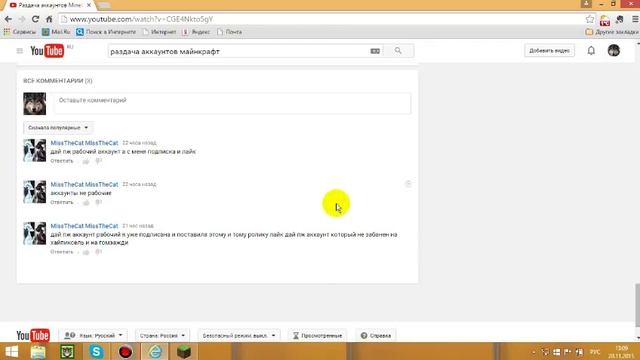640x360 pixels.
Task: Click the magnifier search button
Action: (x=398, y=51)
